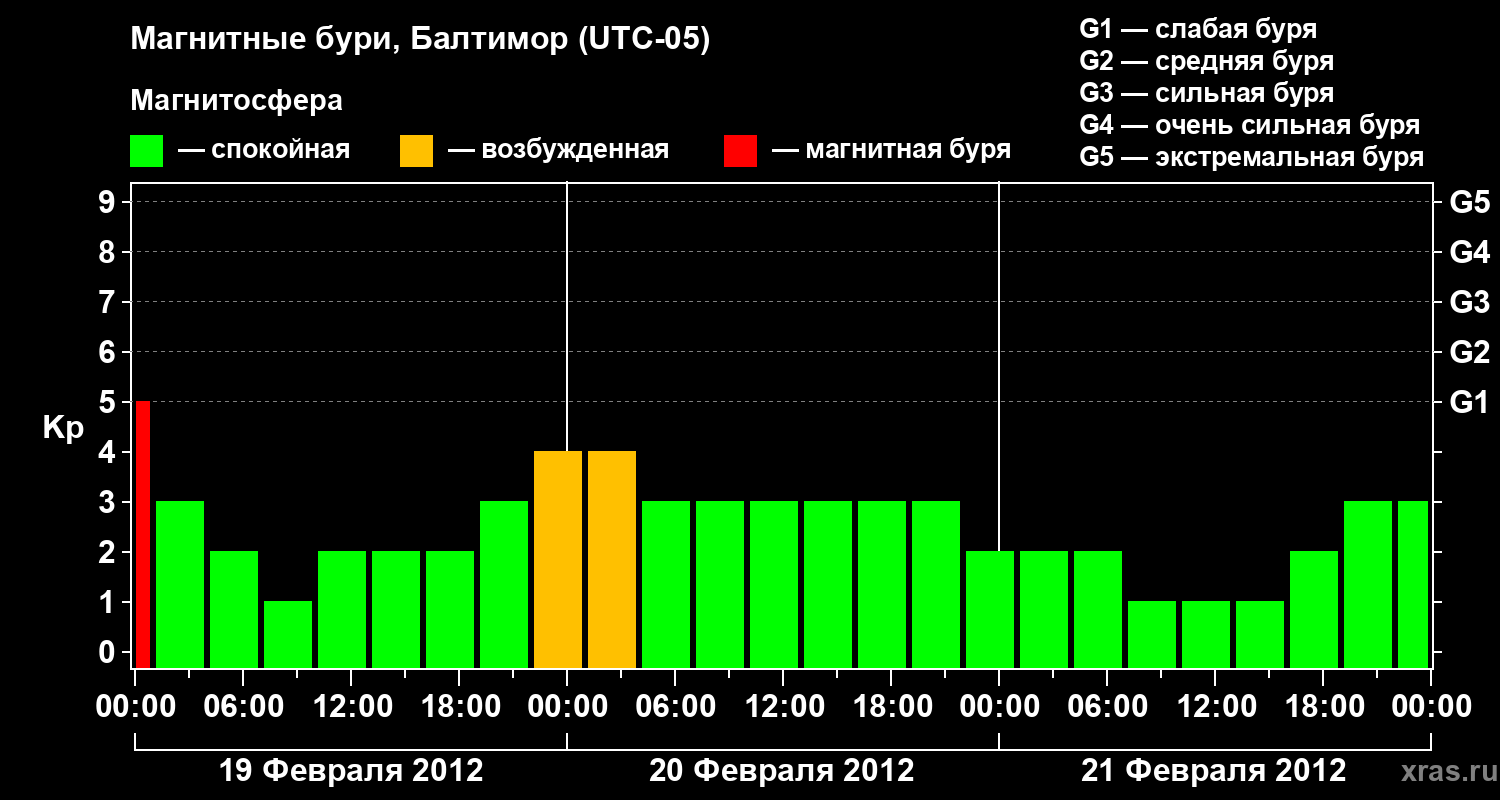Click the orange 'возбужденная' legend swatch
This screenshot has height=800, width=1500.
pos(416,151)
